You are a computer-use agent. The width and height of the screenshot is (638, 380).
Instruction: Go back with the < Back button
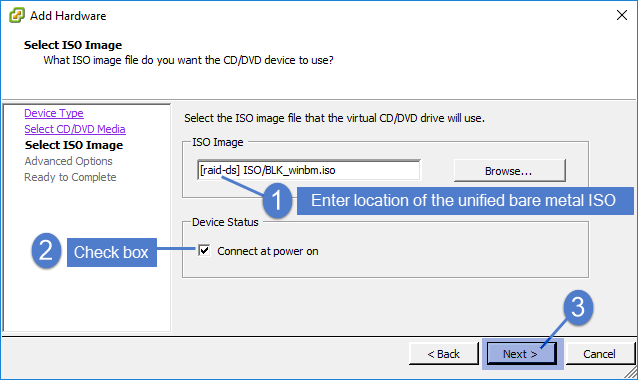click(x=444, y=354)
